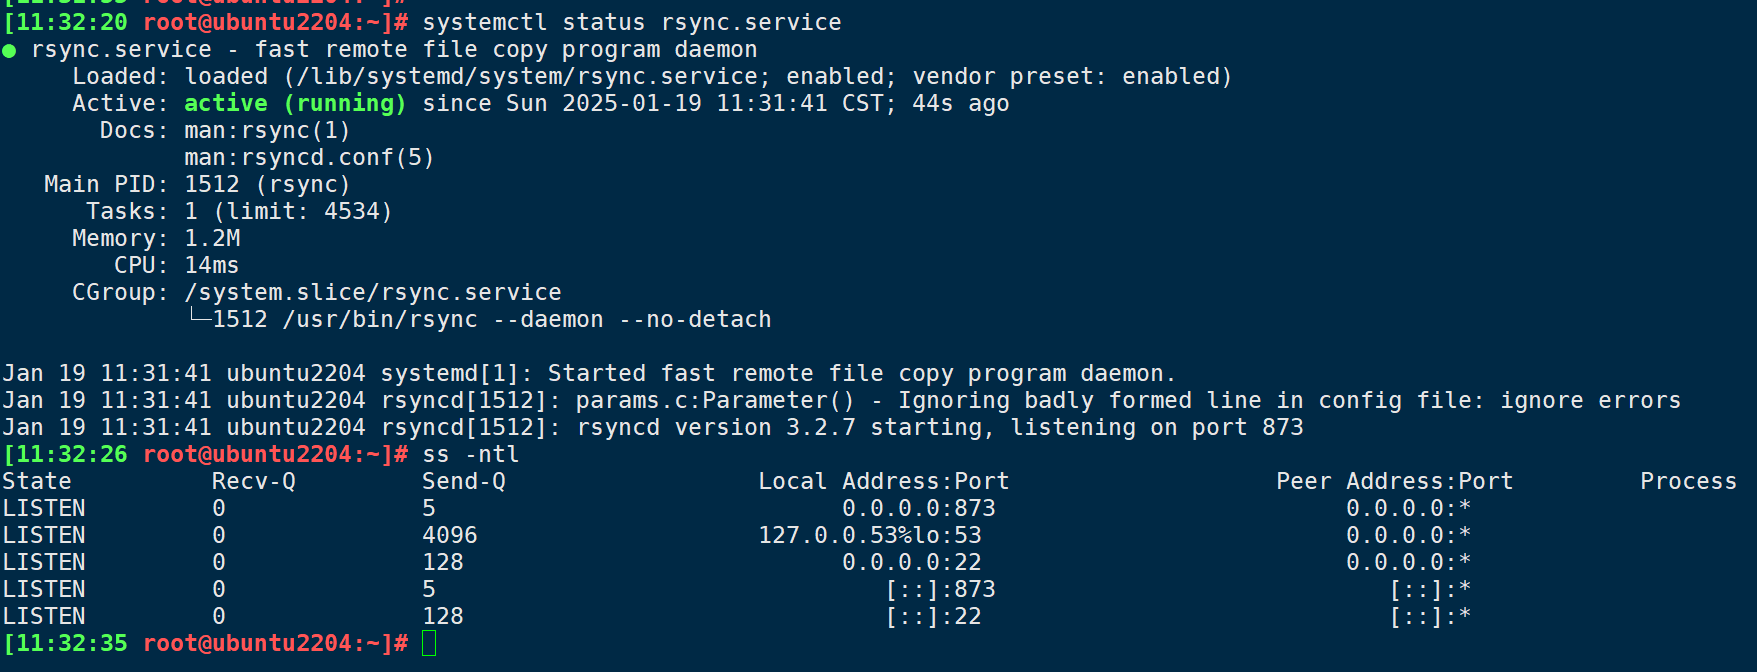Click the 'man:rsyncd.conf(5)' docs reference
Viewport: 1757px width, 672px height.
click(x=309, y=157)
